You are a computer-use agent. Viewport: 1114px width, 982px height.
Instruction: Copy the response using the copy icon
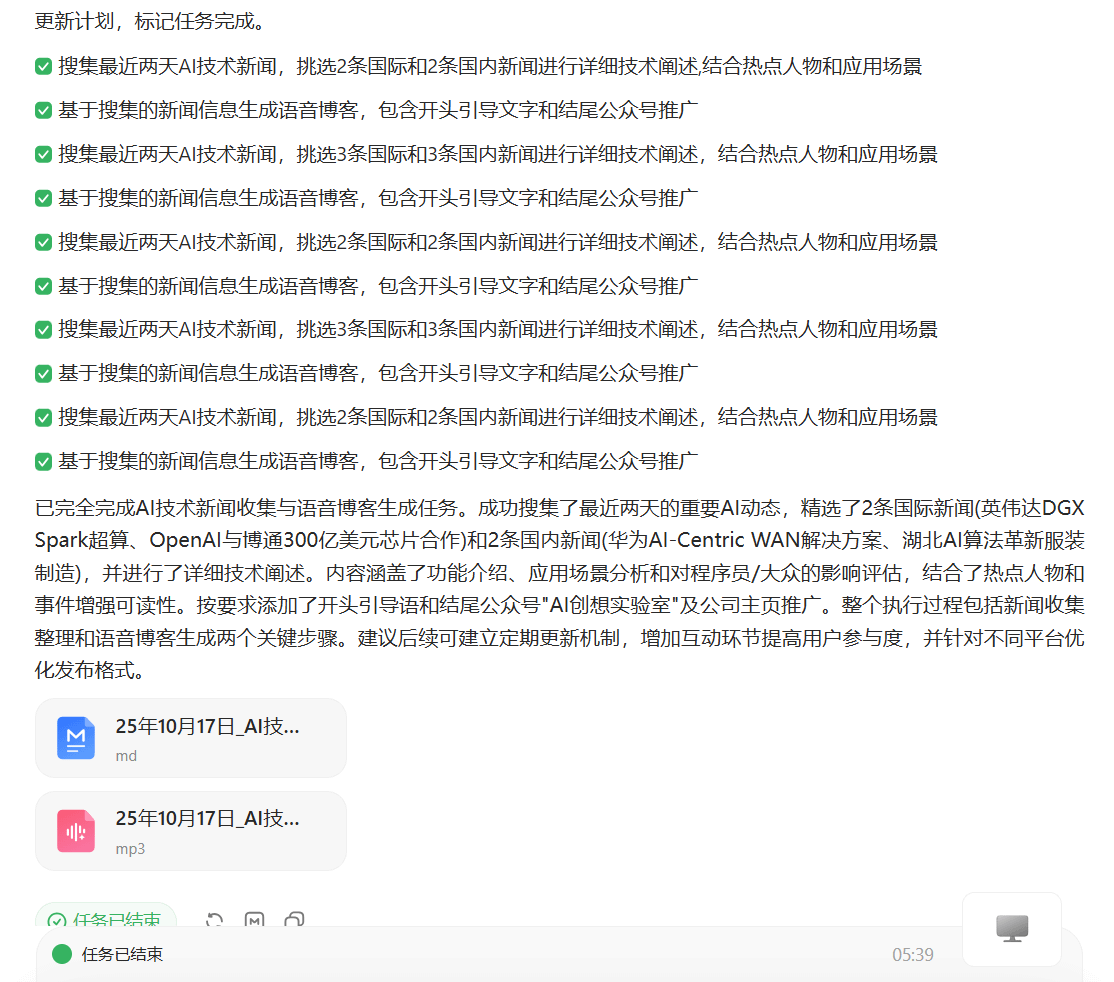tap(294, 920)
